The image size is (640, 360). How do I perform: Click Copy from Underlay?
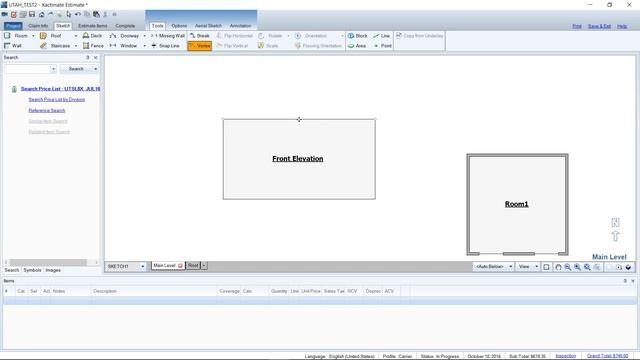pos(420,36)
